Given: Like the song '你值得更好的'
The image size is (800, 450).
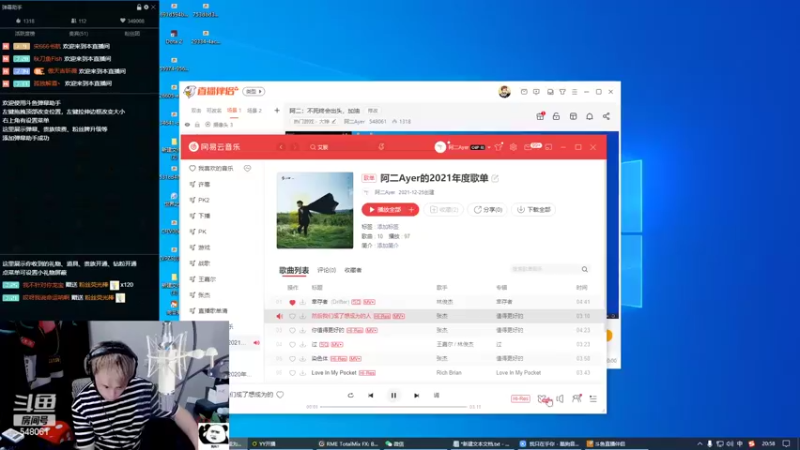Looking at the screenshot, I should coord(292,330).
